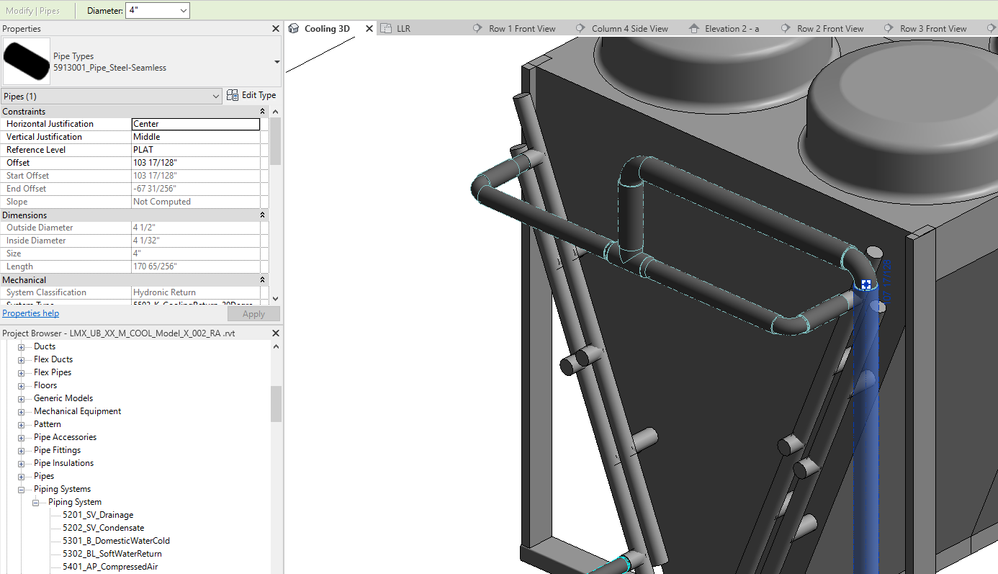Image resolution: width=998 pixels, height=574 pixels.
Task: Click the Apply button
Action: [253, 314]
